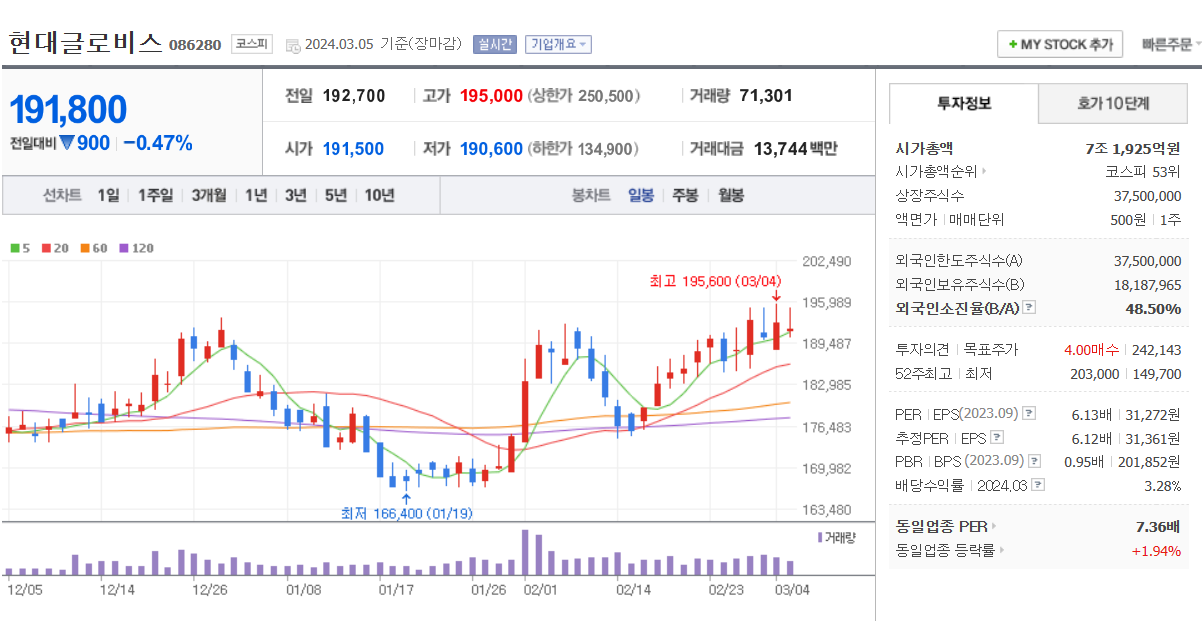
Task: Click the tallest volume bar near 02/01
Action: (526, 552)
